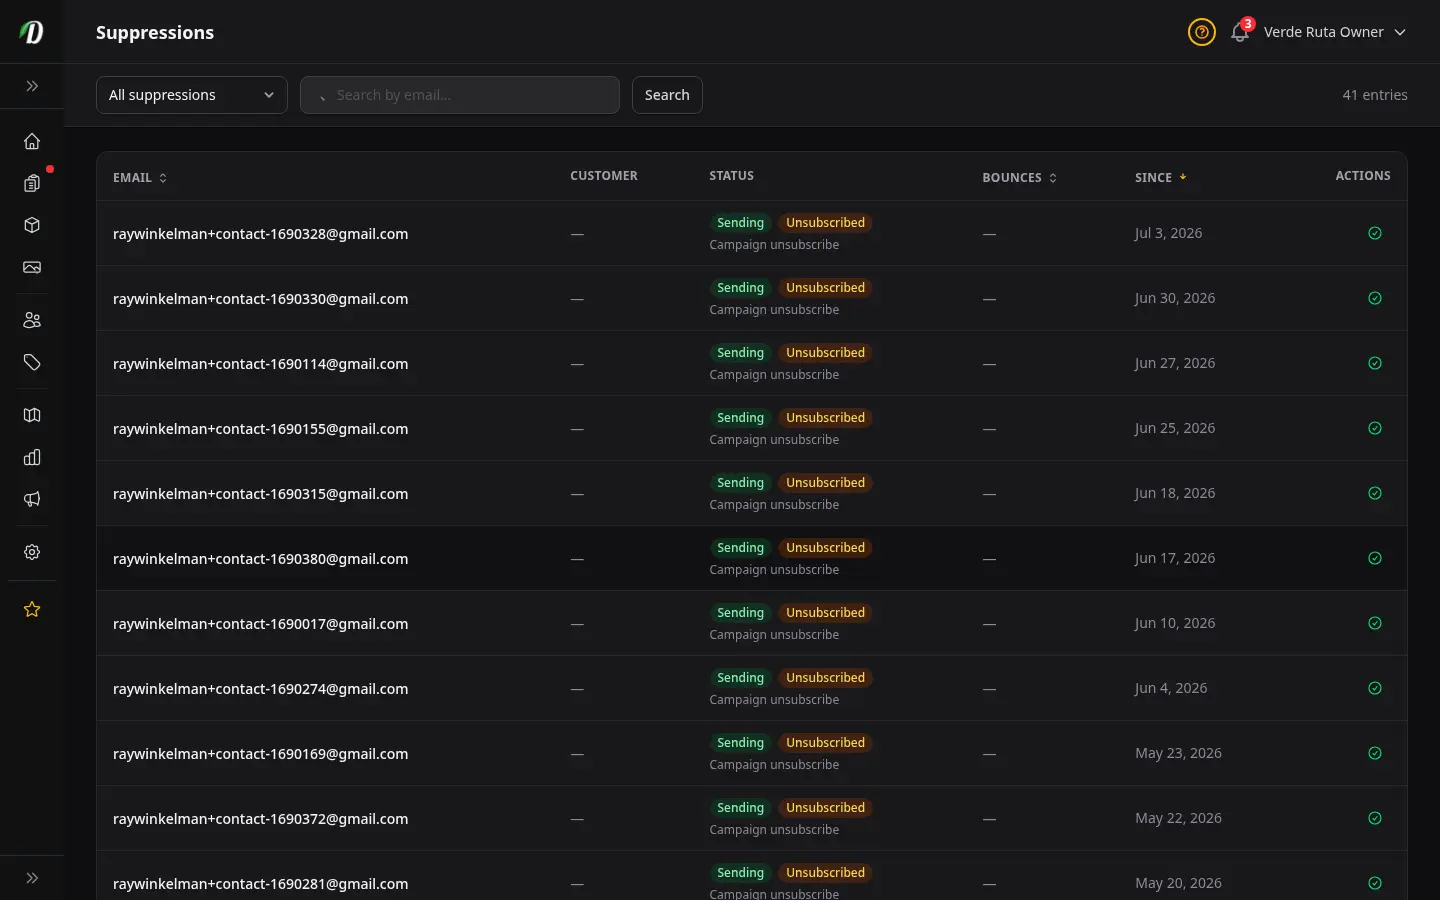Open the All suppressions filter dropdown
The width and height of the screenshot is (1440, 900).
[192, 95]
